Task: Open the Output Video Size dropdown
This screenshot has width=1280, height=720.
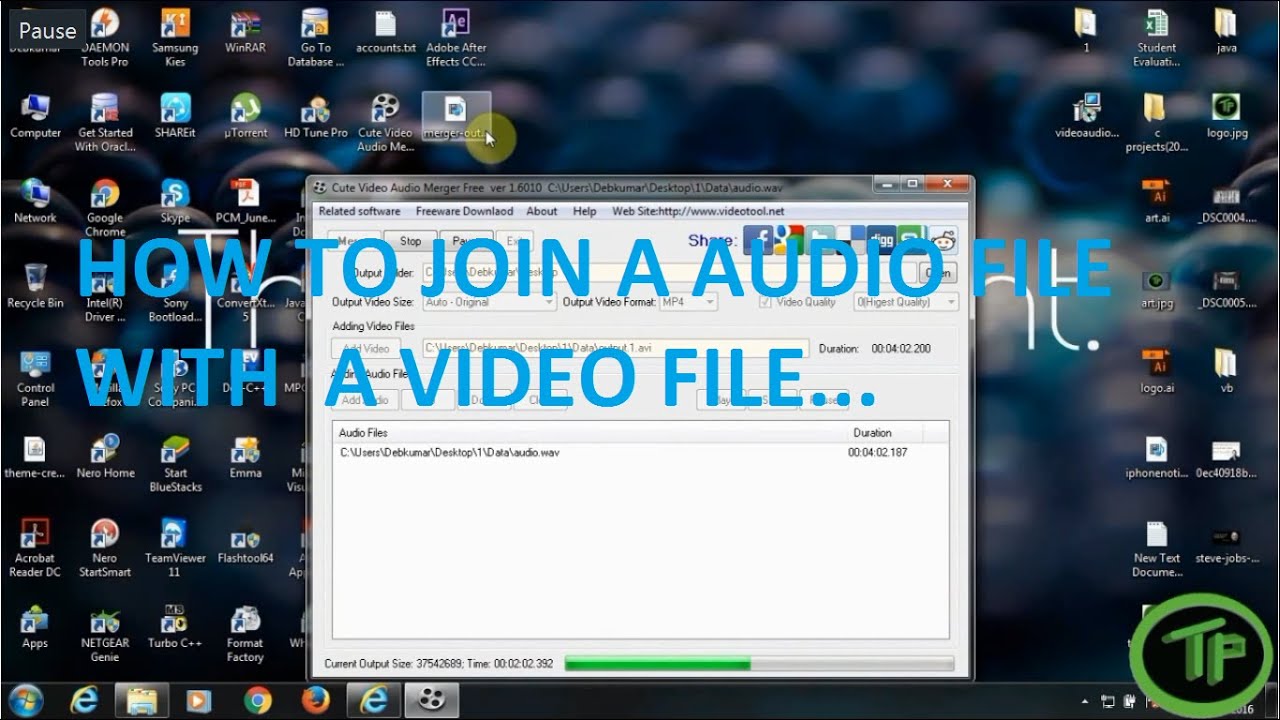Action: coord(490,302)
